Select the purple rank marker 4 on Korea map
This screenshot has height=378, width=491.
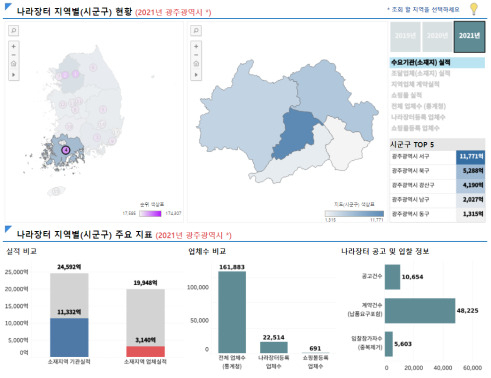click(x=66, y=150)
